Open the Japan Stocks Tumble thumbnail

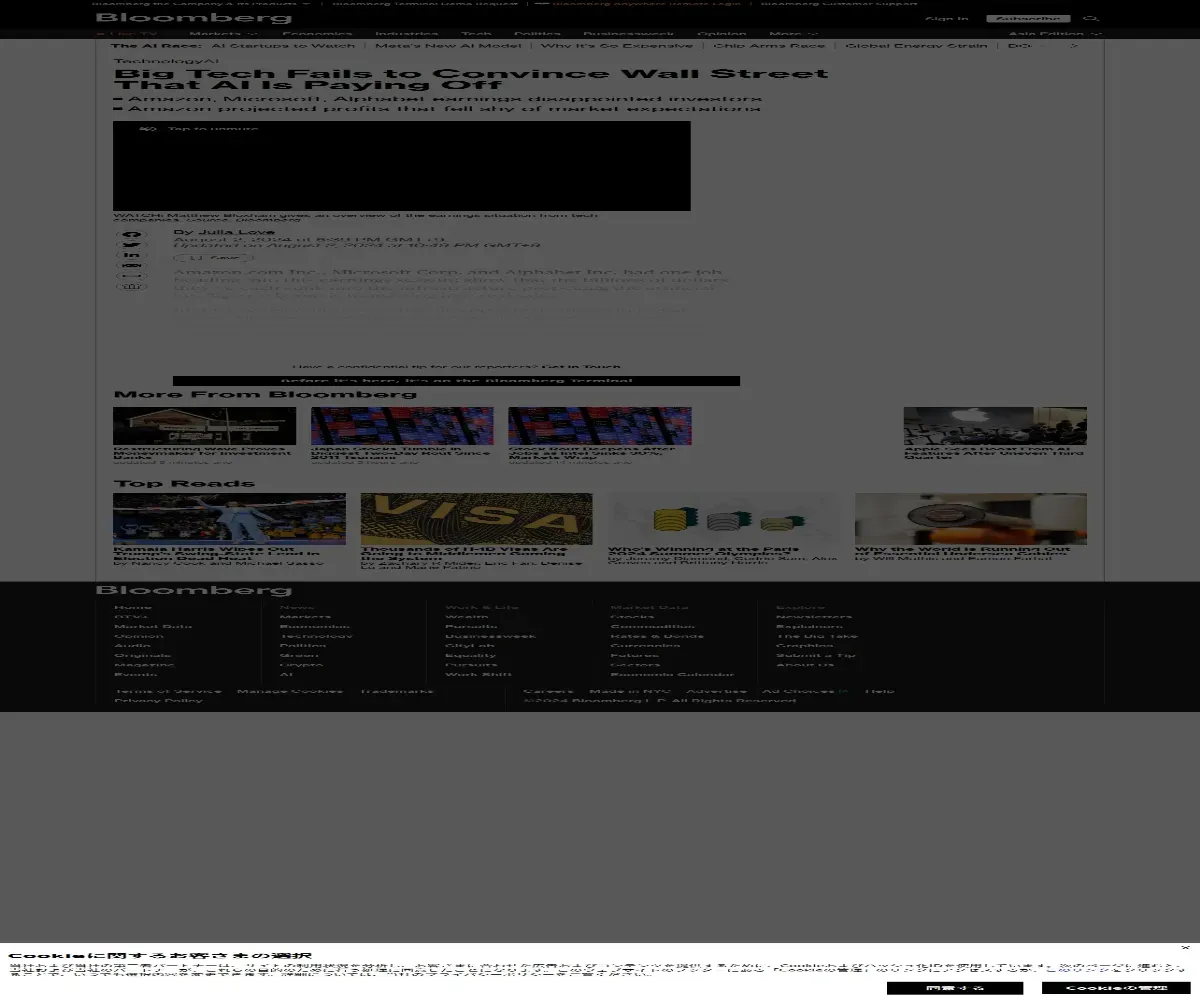[402, 426]
